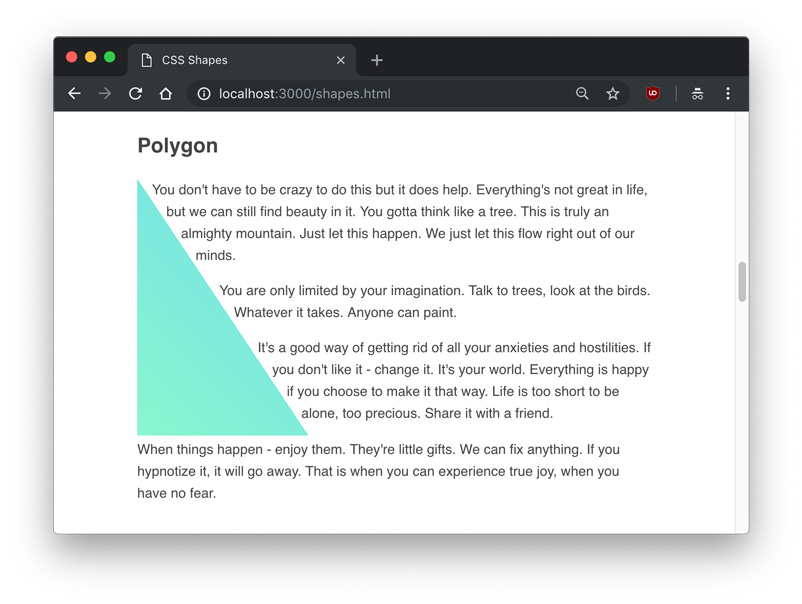This screenshot has width=802, height=604.
Task: Open the uBlock Origin extension
Action: coord(653,94)
